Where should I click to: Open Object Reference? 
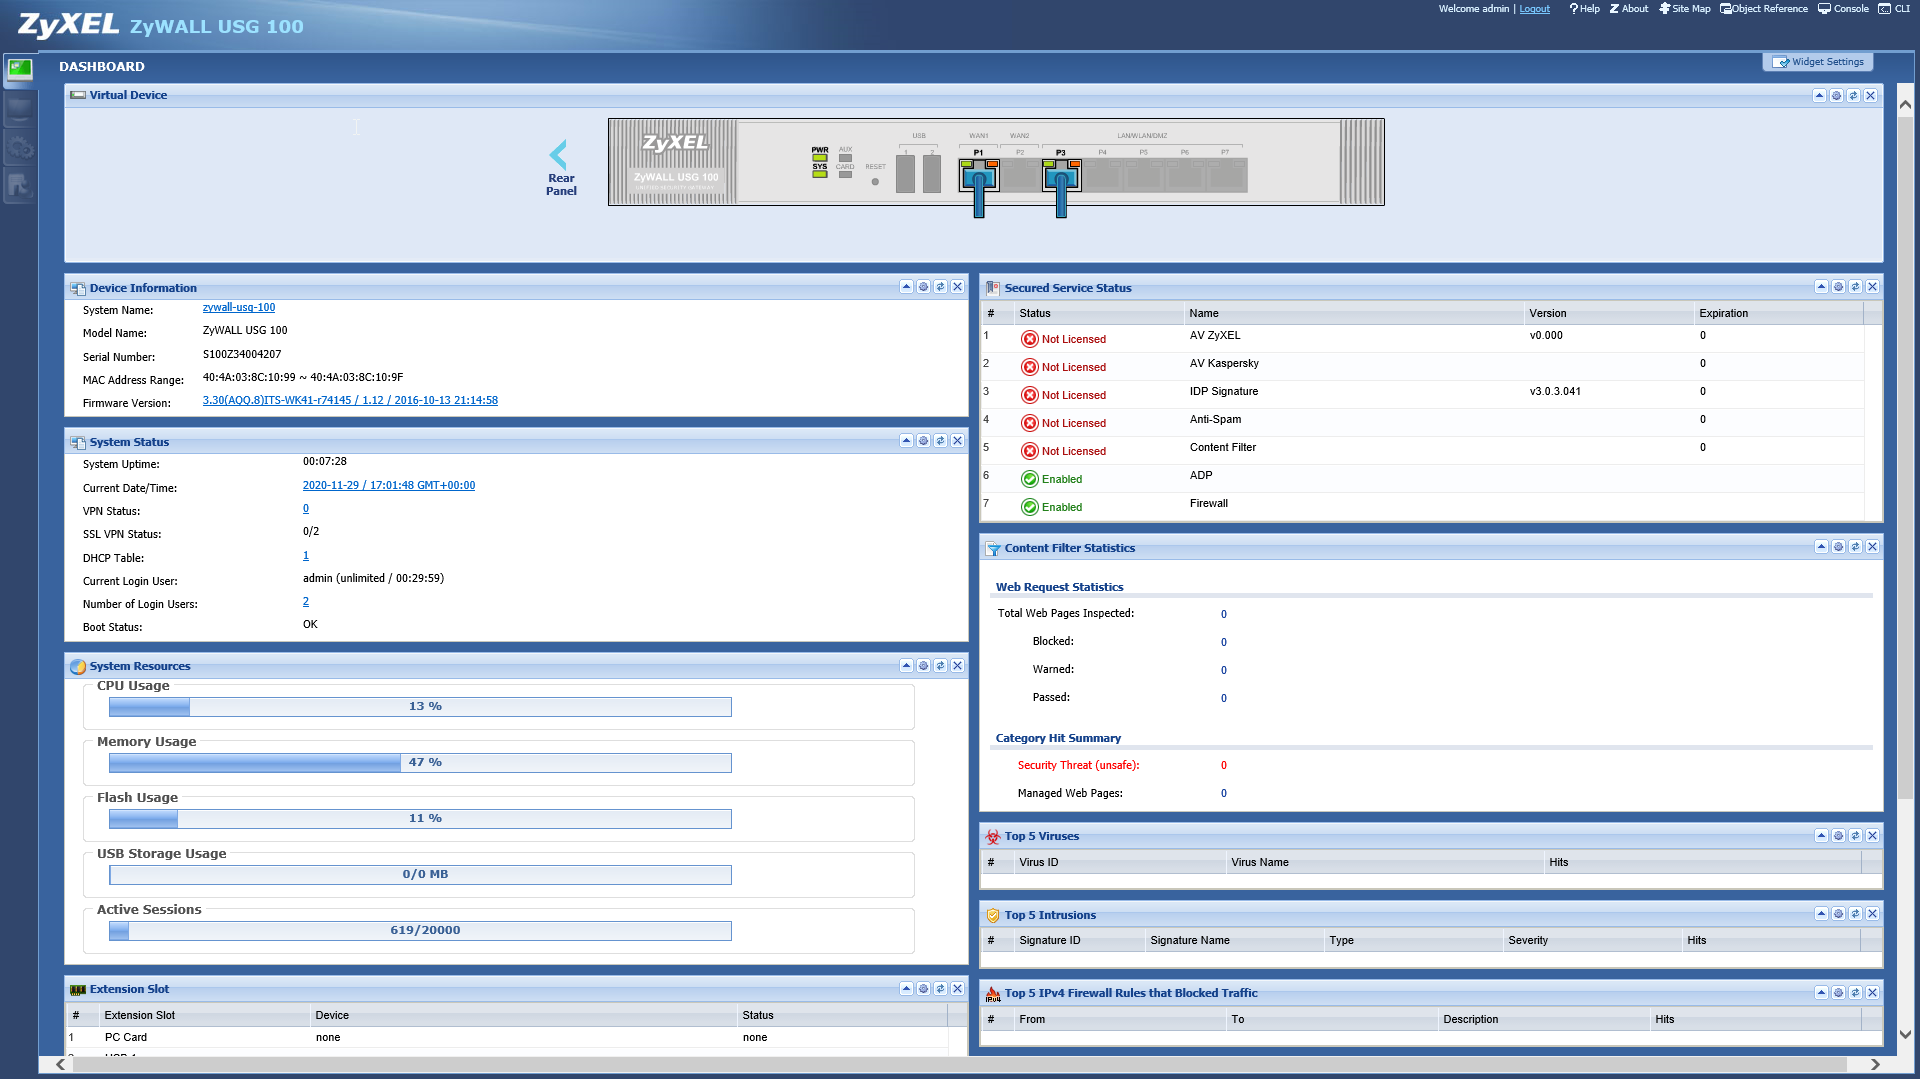(x=1764, y=9)
